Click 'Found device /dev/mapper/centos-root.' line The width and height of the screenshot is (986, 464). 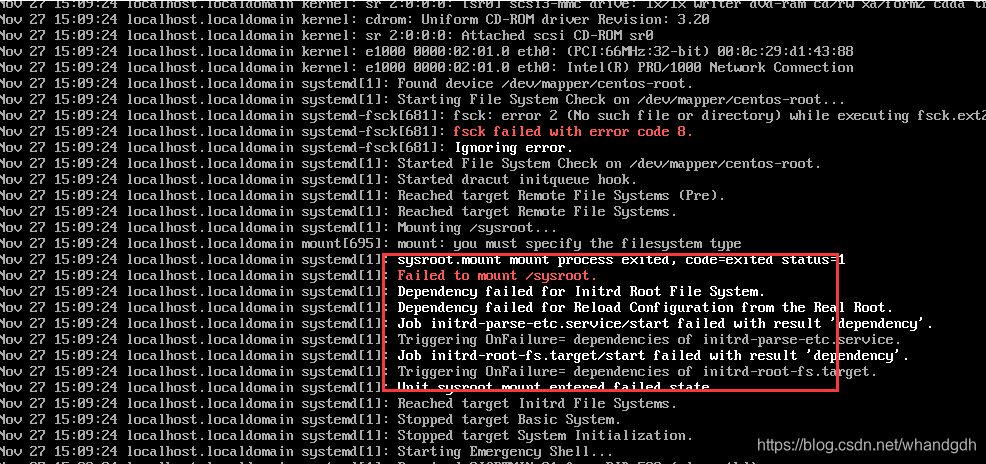(545, 84)
